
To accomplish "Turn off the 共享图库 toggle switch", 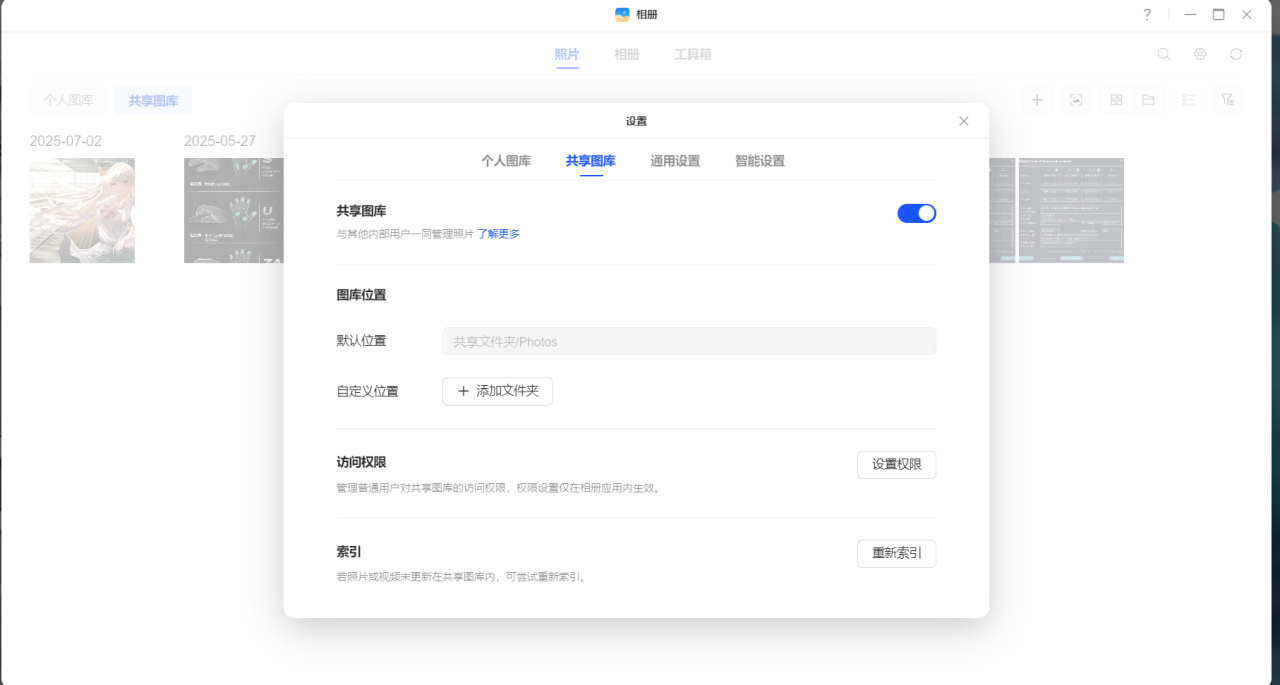I will click(917, 213).
